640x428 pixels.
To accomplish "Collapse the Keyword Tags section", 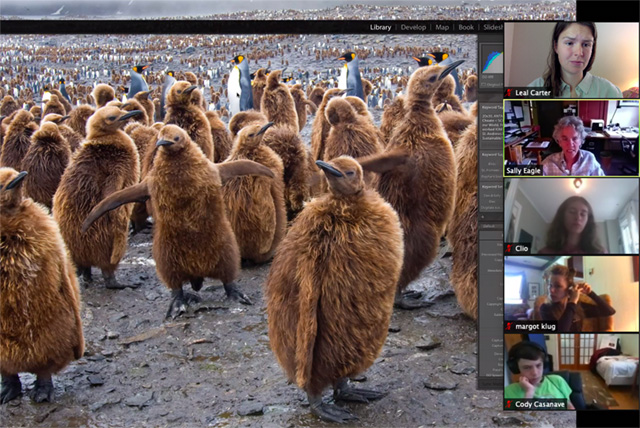I will pyautogui.click(x=491, y=106).
